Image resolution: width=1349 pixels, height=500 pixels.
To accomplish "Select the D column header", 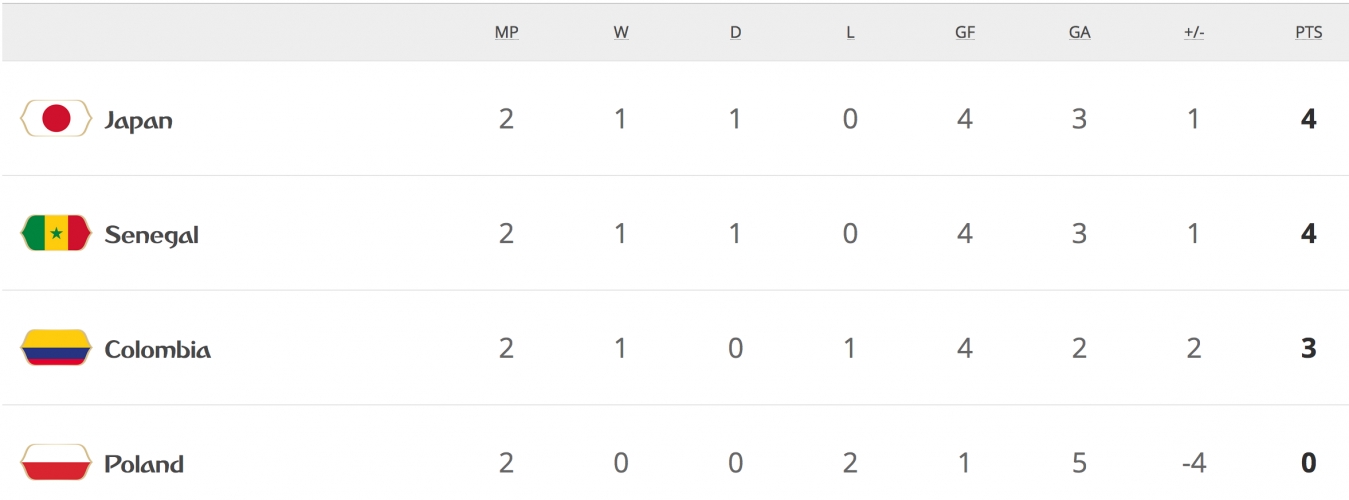I will 736,32.
